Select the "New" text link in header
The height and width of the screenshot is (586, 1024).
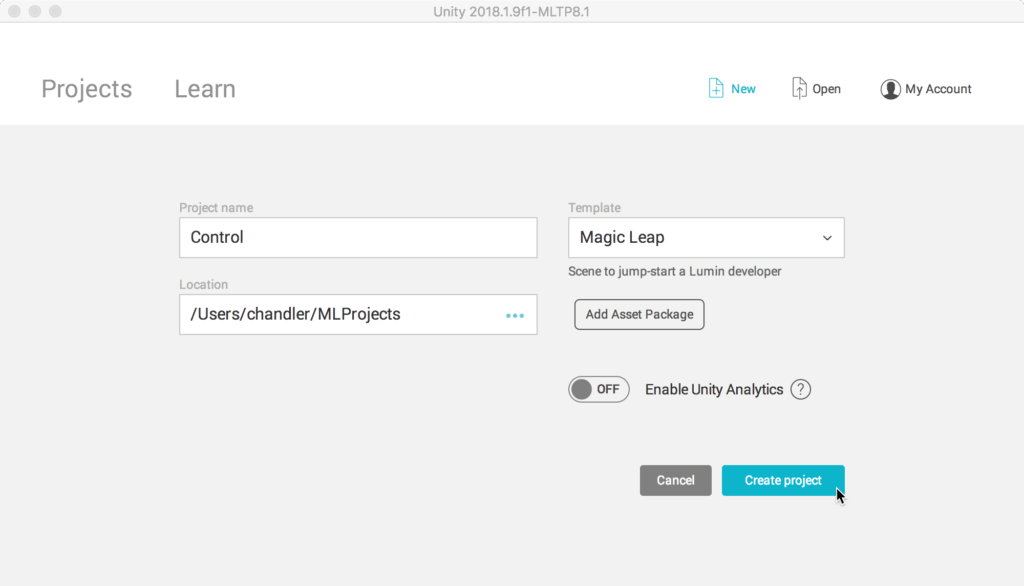(x=743, y=89)
